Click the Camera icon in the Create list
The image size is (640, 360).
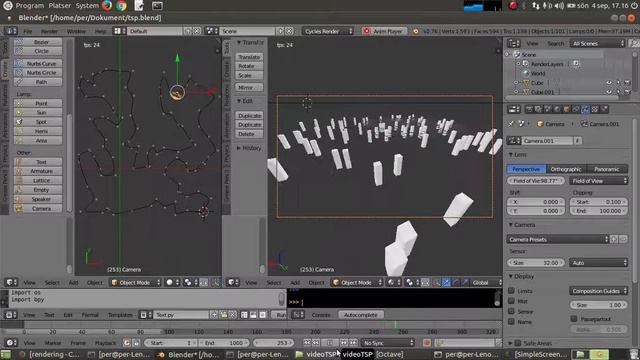pos(19,209)
